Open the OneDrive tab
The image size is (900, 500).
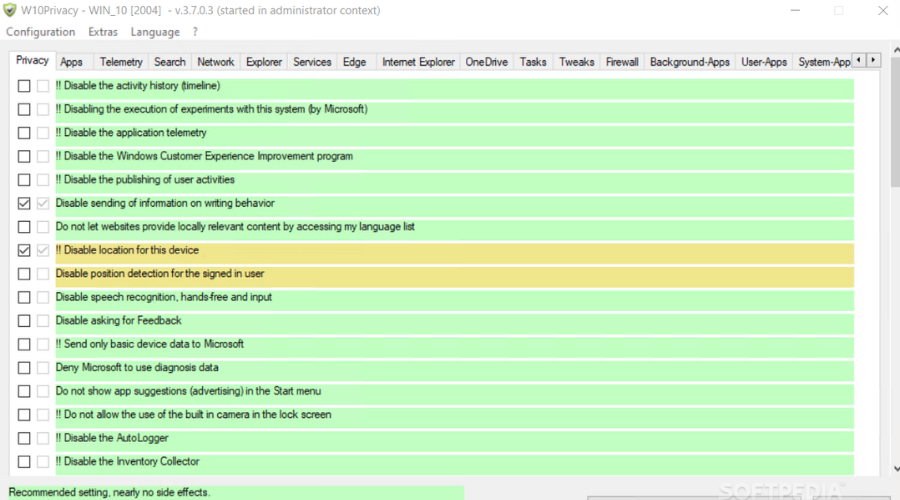click(x=487, y=62)
